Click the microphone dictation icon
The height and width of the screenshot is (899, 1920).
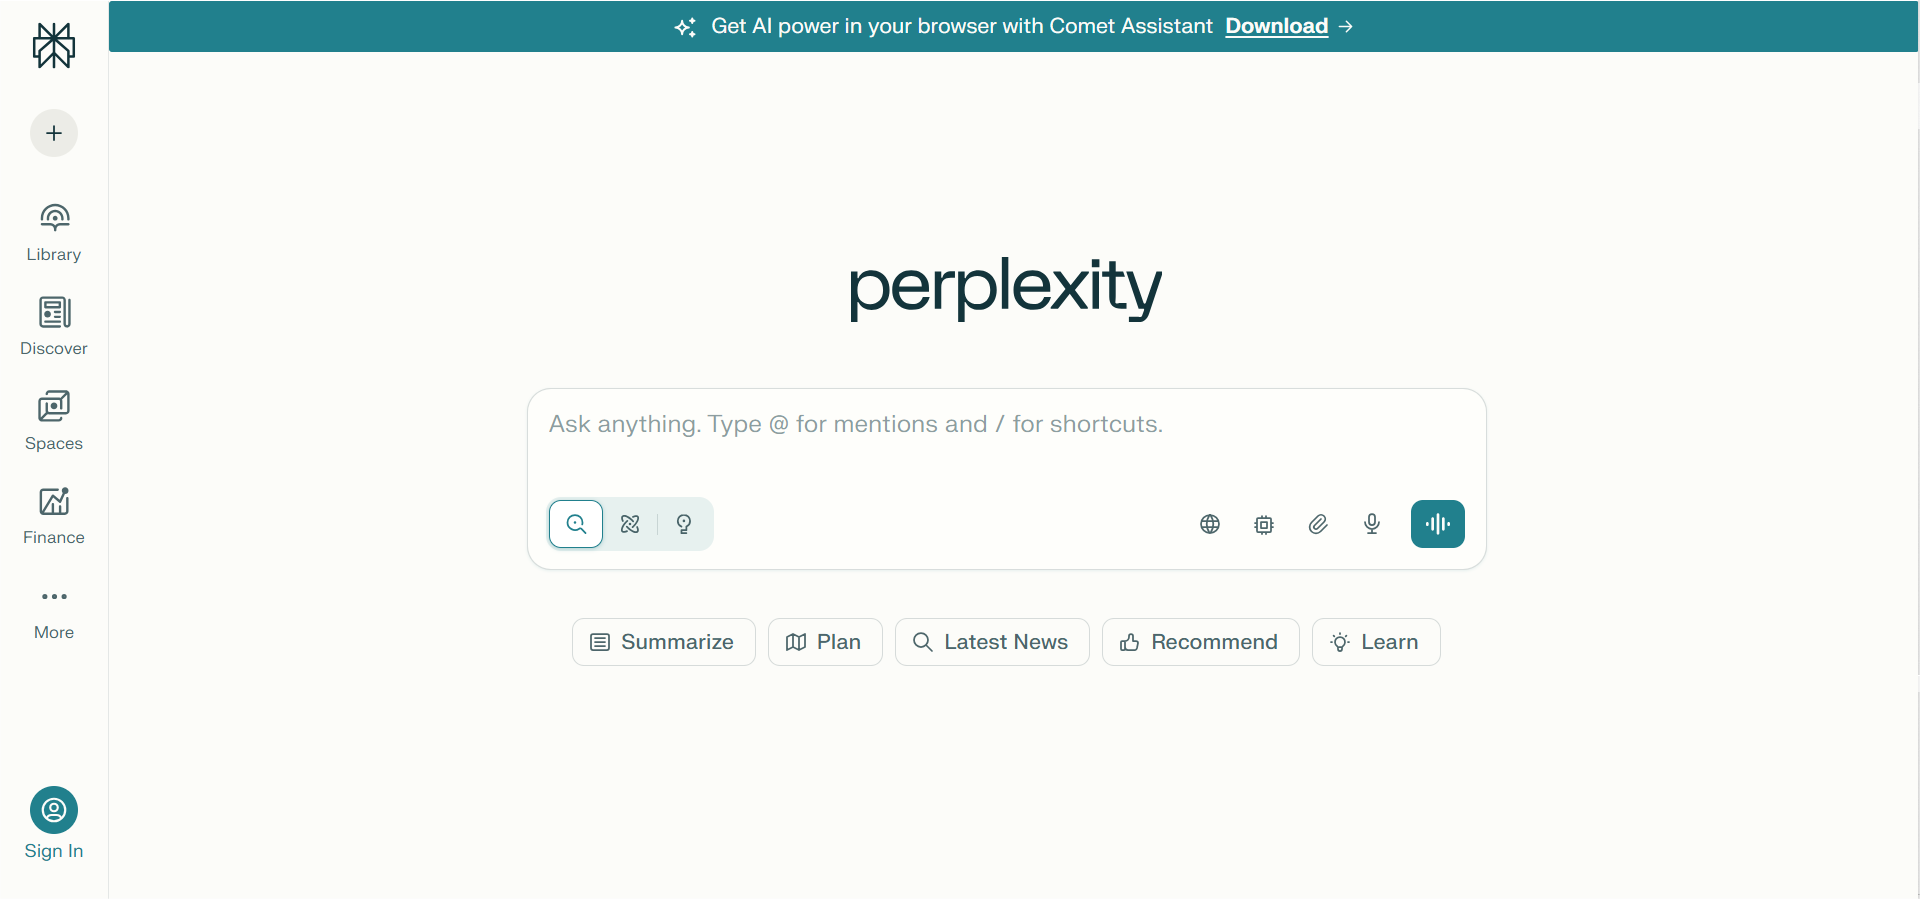pyautogui.click(x=1372, y=524)
